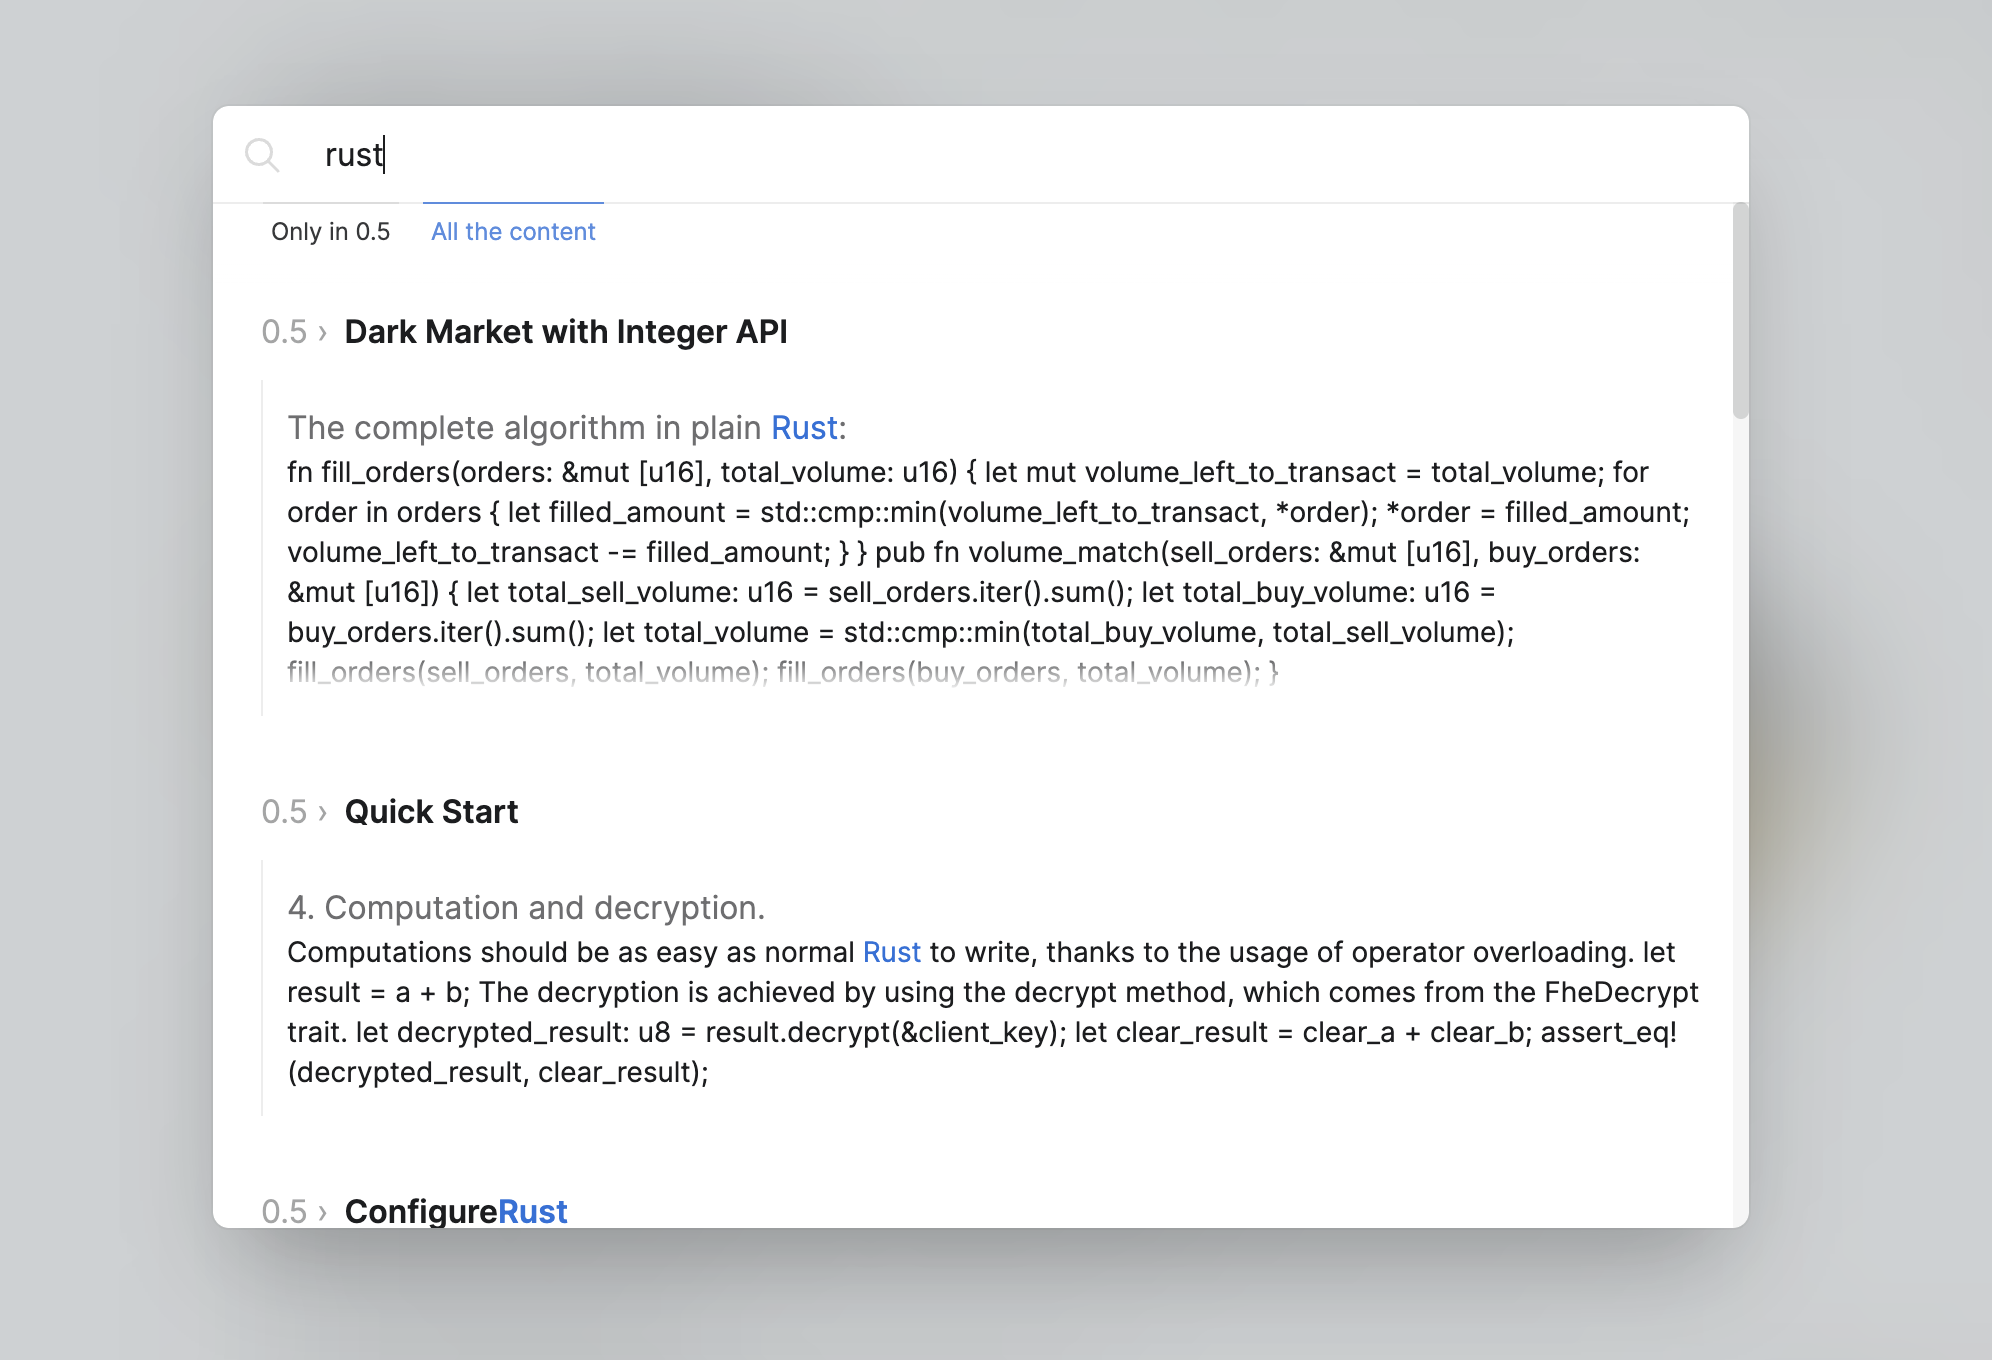This screenshot has width=1992, height=1360.
Task: Click the chevron before "Quick Start"
Action: point(323,813)
